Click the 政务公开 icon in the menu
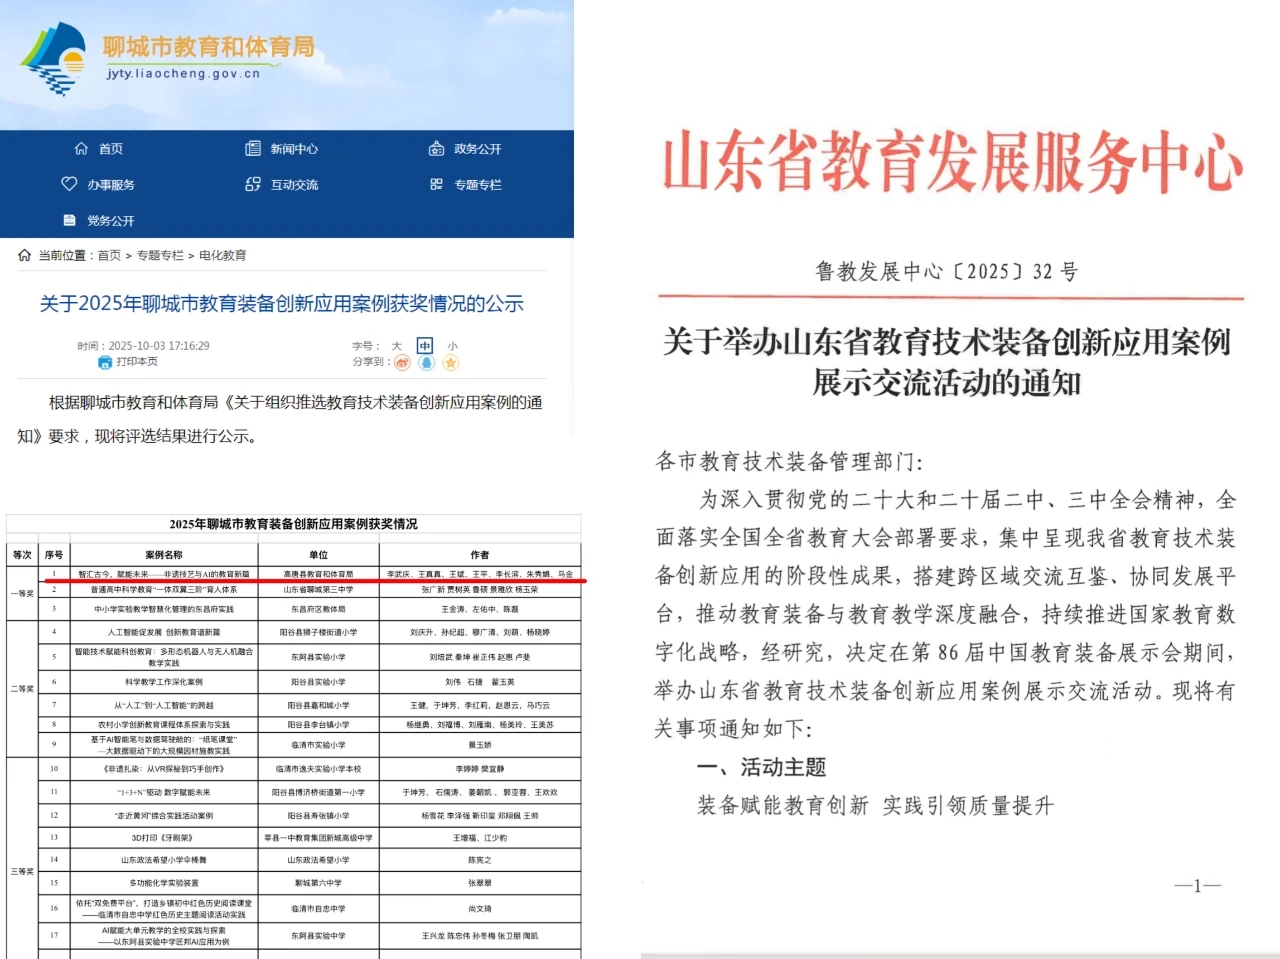1280x959 pixels. point(436,148)
